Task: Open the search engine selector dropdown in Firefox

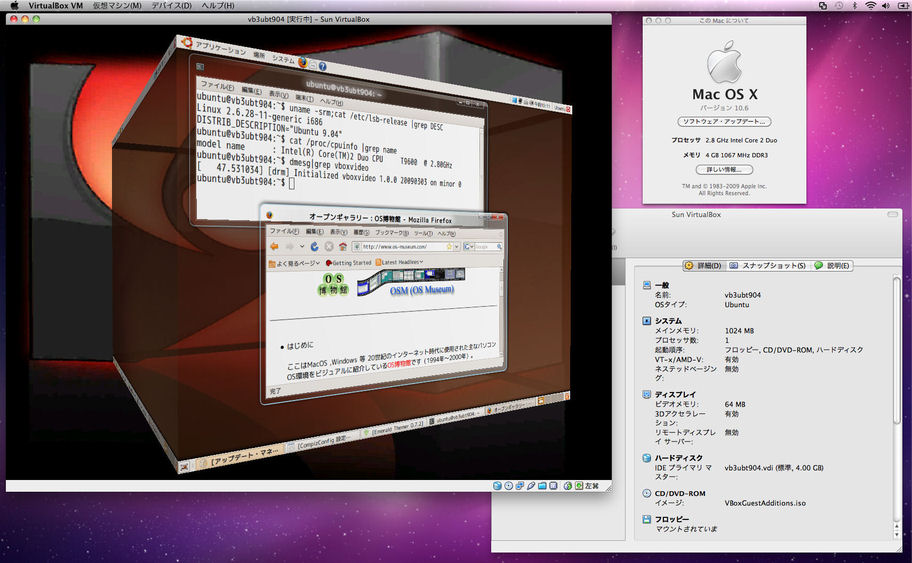Action: point(468,247)
